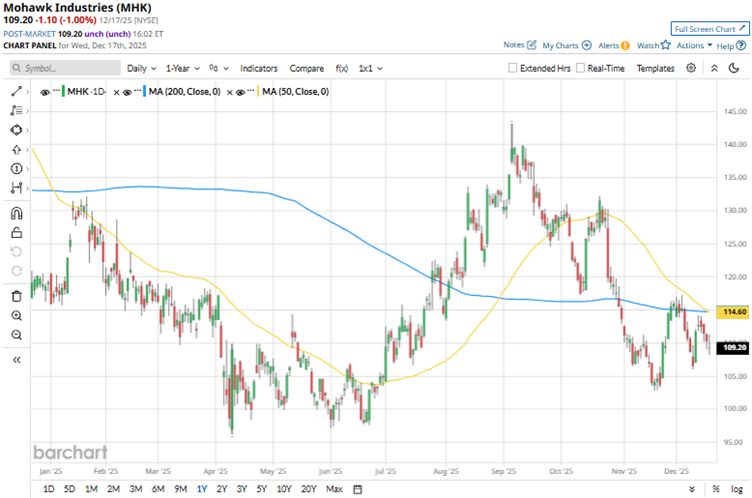Select the 3M time range
The image size is (752, 498).
[x=136, y=489]
